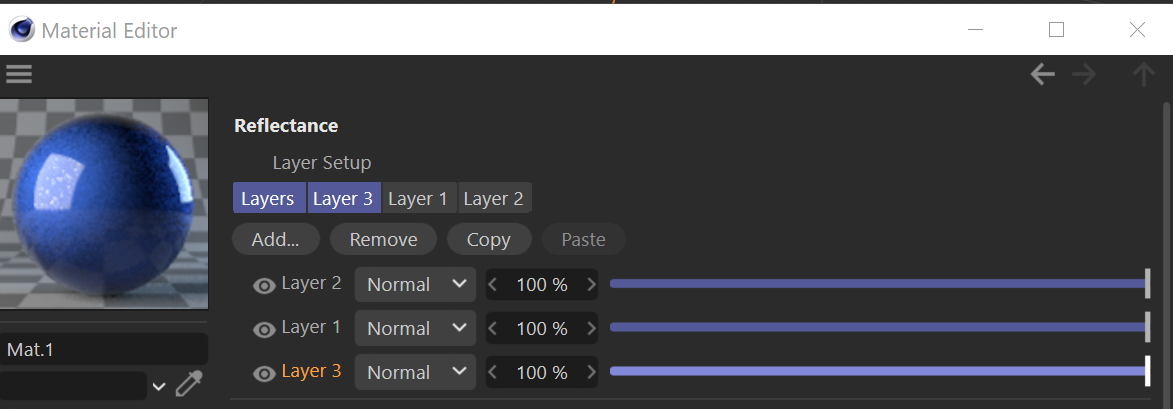Screen dimensions: 1173x409
Task: Decrease Layer 2 percentage with left arrow
Action: click(x=493, y=285)
